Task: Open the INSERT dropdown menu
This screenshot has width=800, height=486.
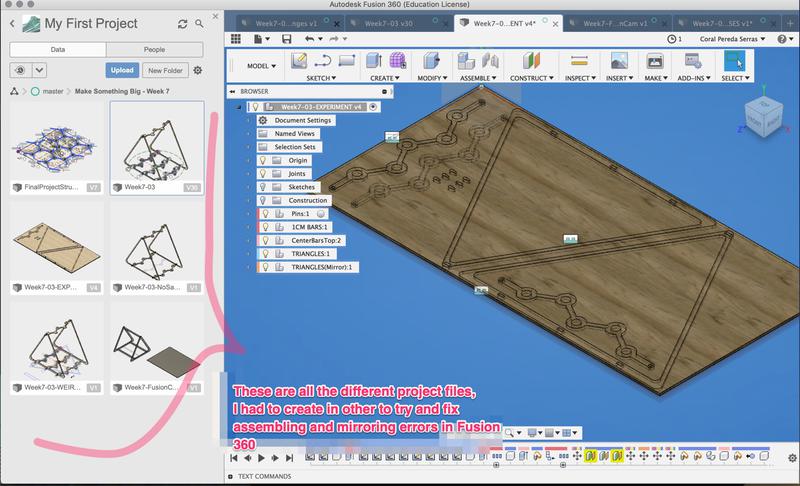Action: [619, 78]
